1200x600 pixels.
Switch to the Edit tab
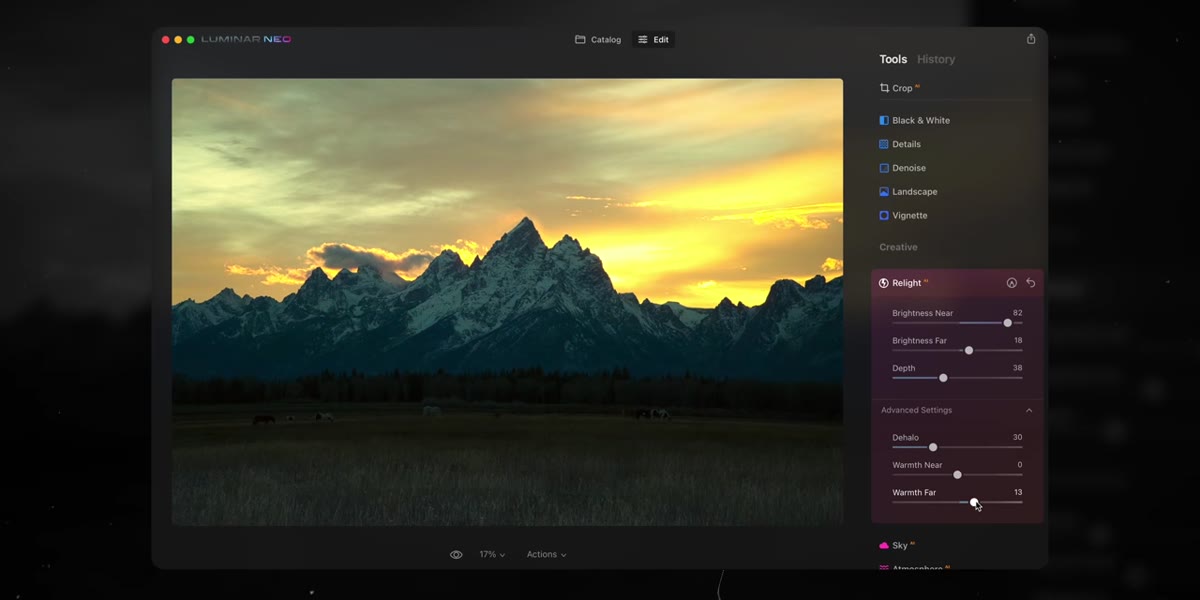click(653, 40)
